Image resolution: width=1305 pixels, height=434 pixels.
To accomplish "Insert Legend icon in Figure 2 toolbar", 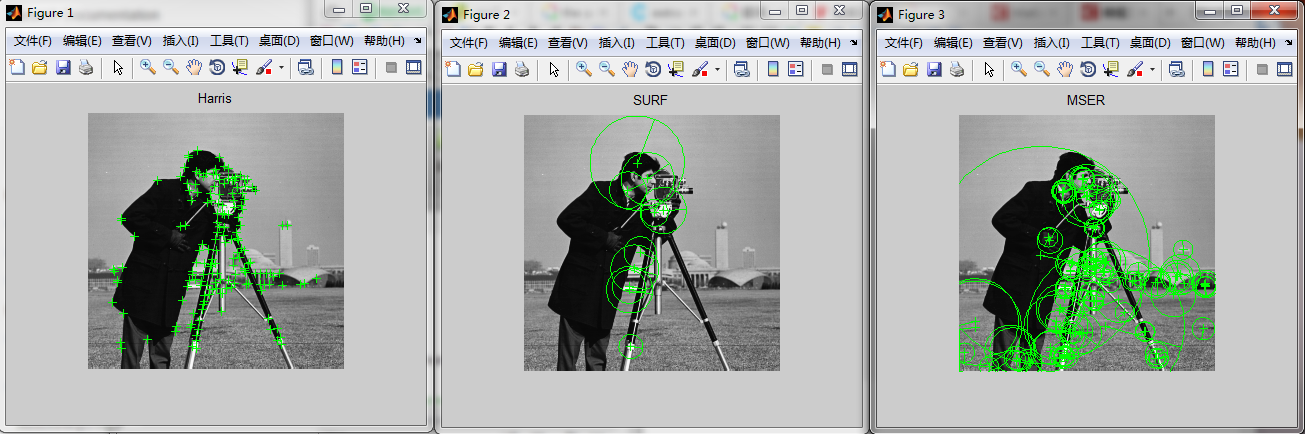I will (796, 69).
